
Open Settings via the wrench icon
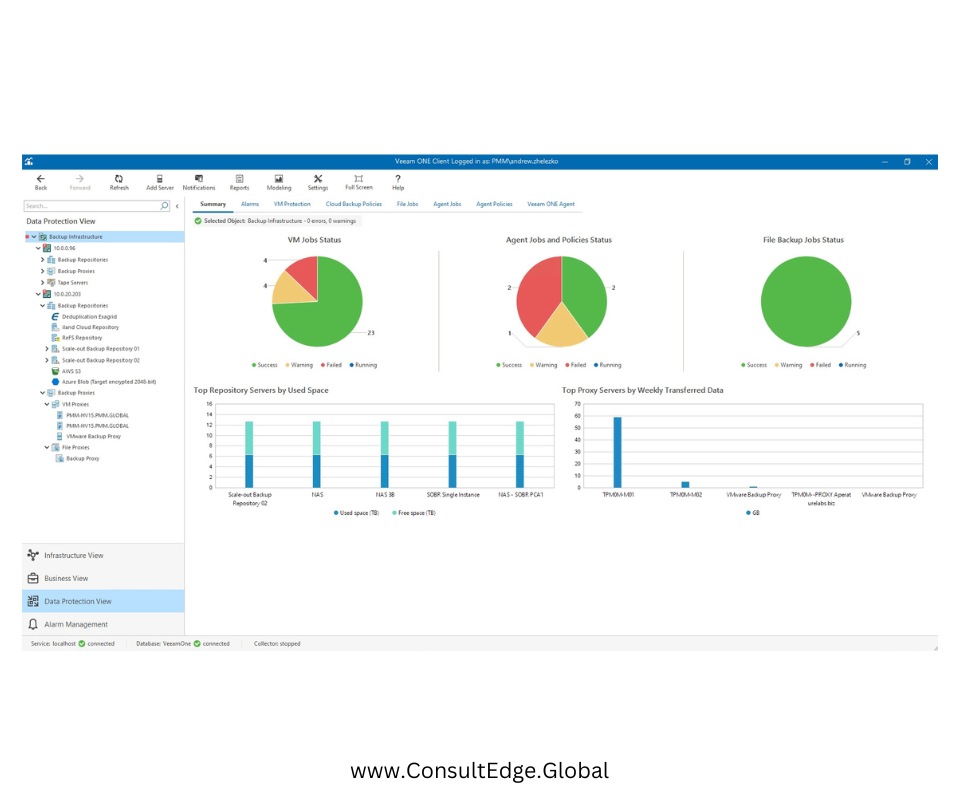pyautogui.click(x=318, y=179)
